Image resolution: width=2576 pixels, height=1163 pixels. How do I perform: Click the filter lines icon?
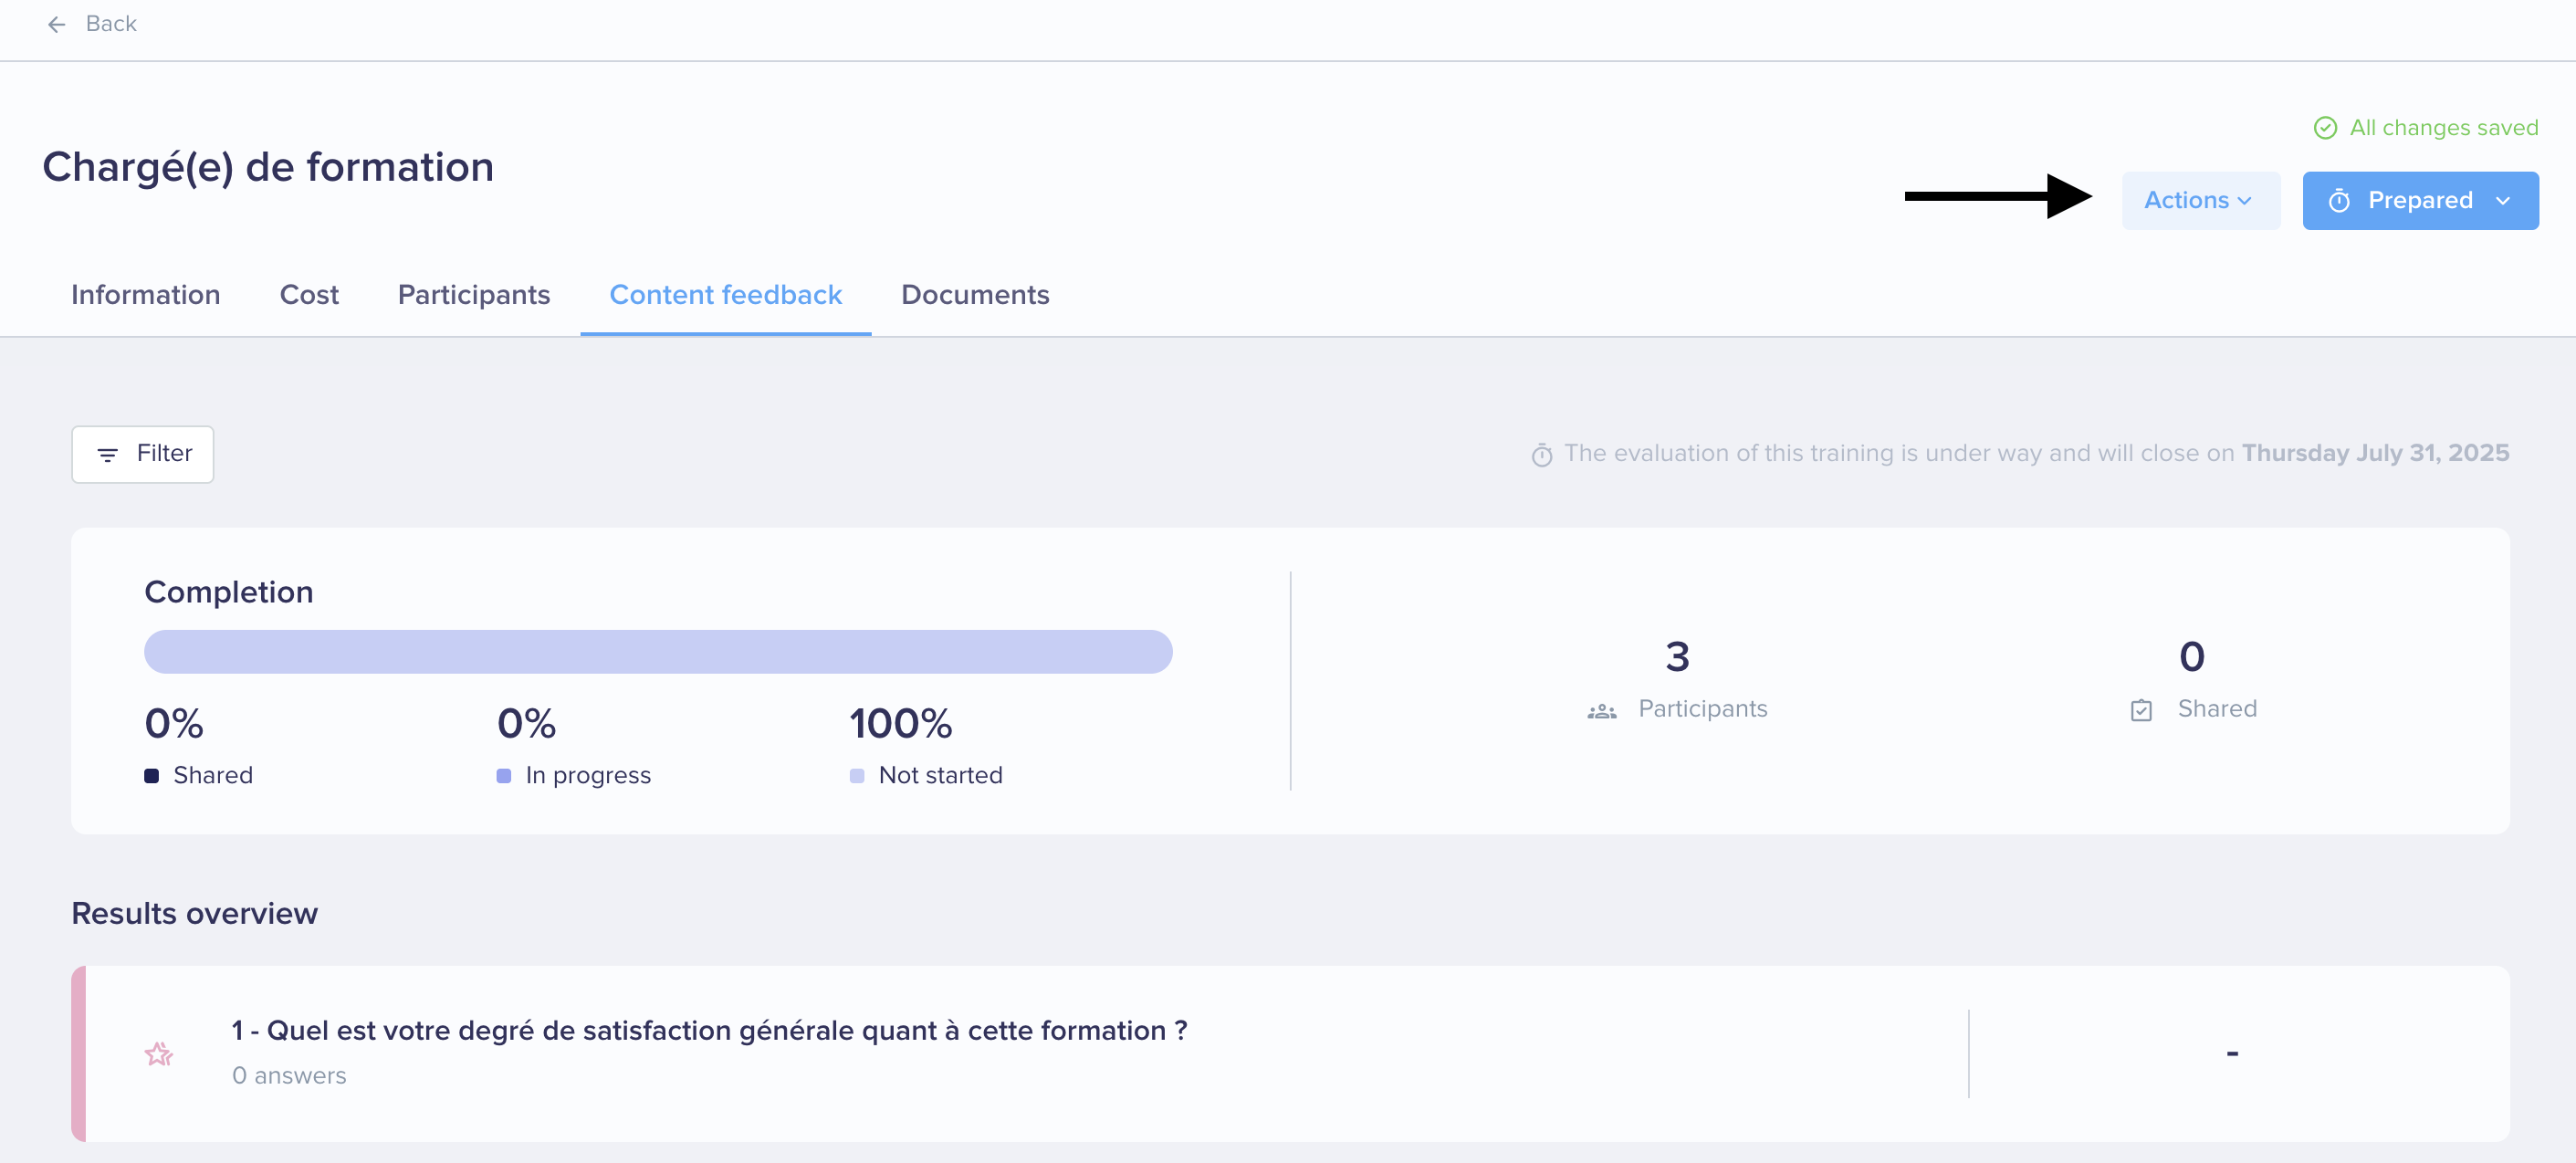point(108,455)
